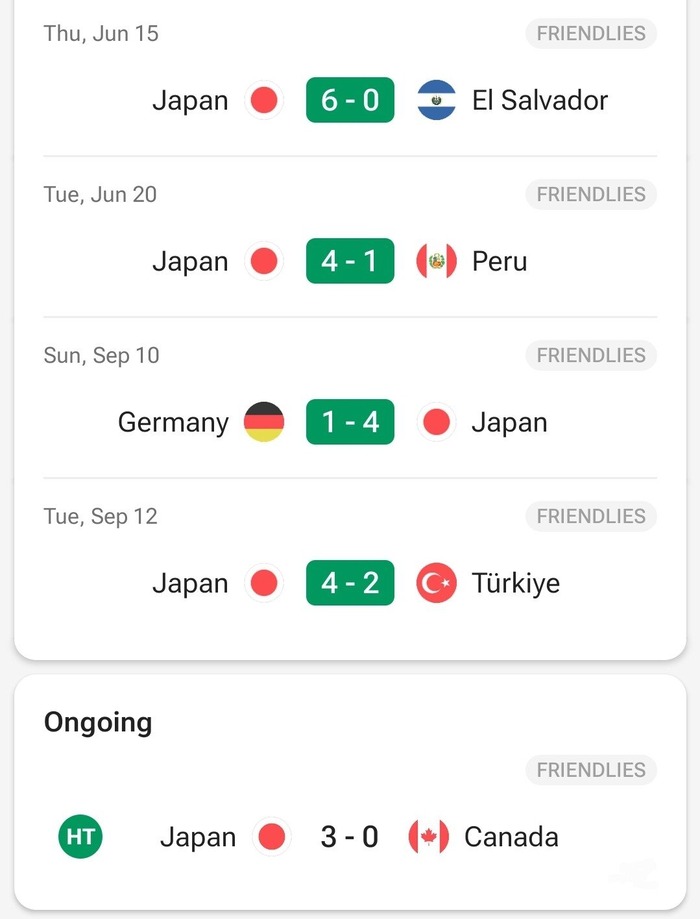The width and height of the screenshot is (700, 919).
Task: Open the 1 - 4 score badge
Action: (350, 422)
